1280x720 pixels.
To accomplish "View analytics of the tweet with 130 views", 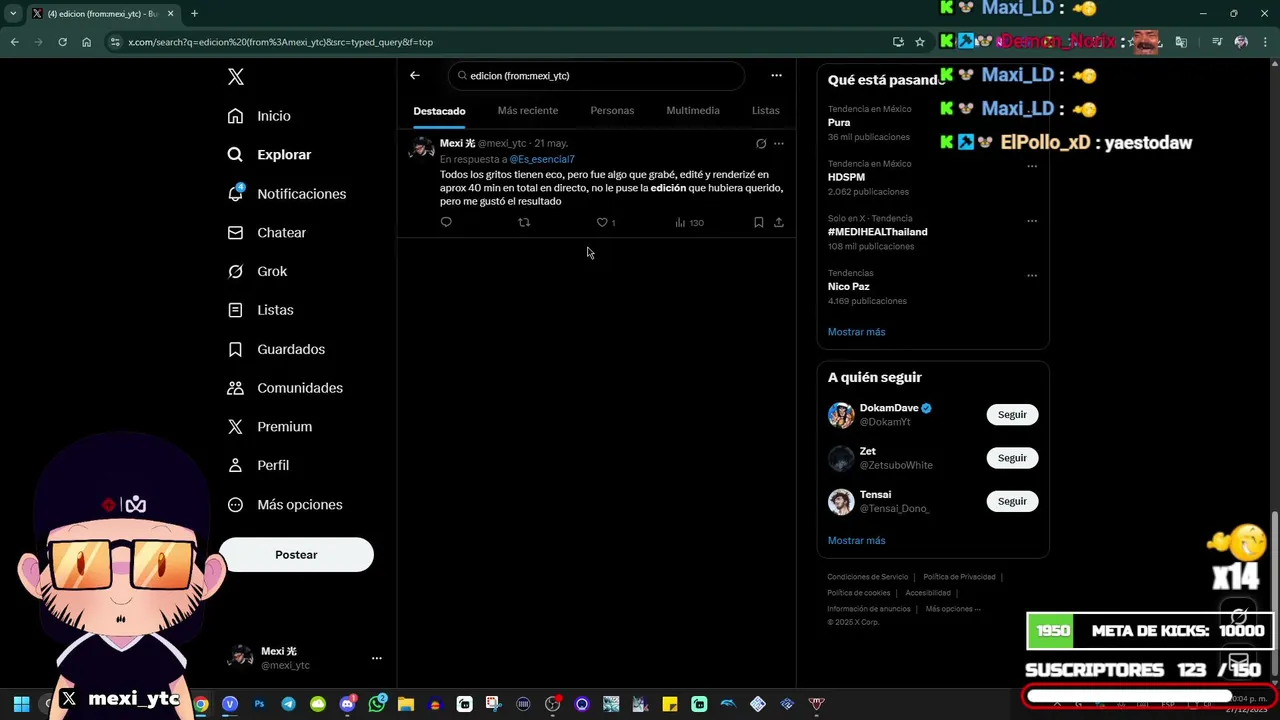I will (689, 223).
